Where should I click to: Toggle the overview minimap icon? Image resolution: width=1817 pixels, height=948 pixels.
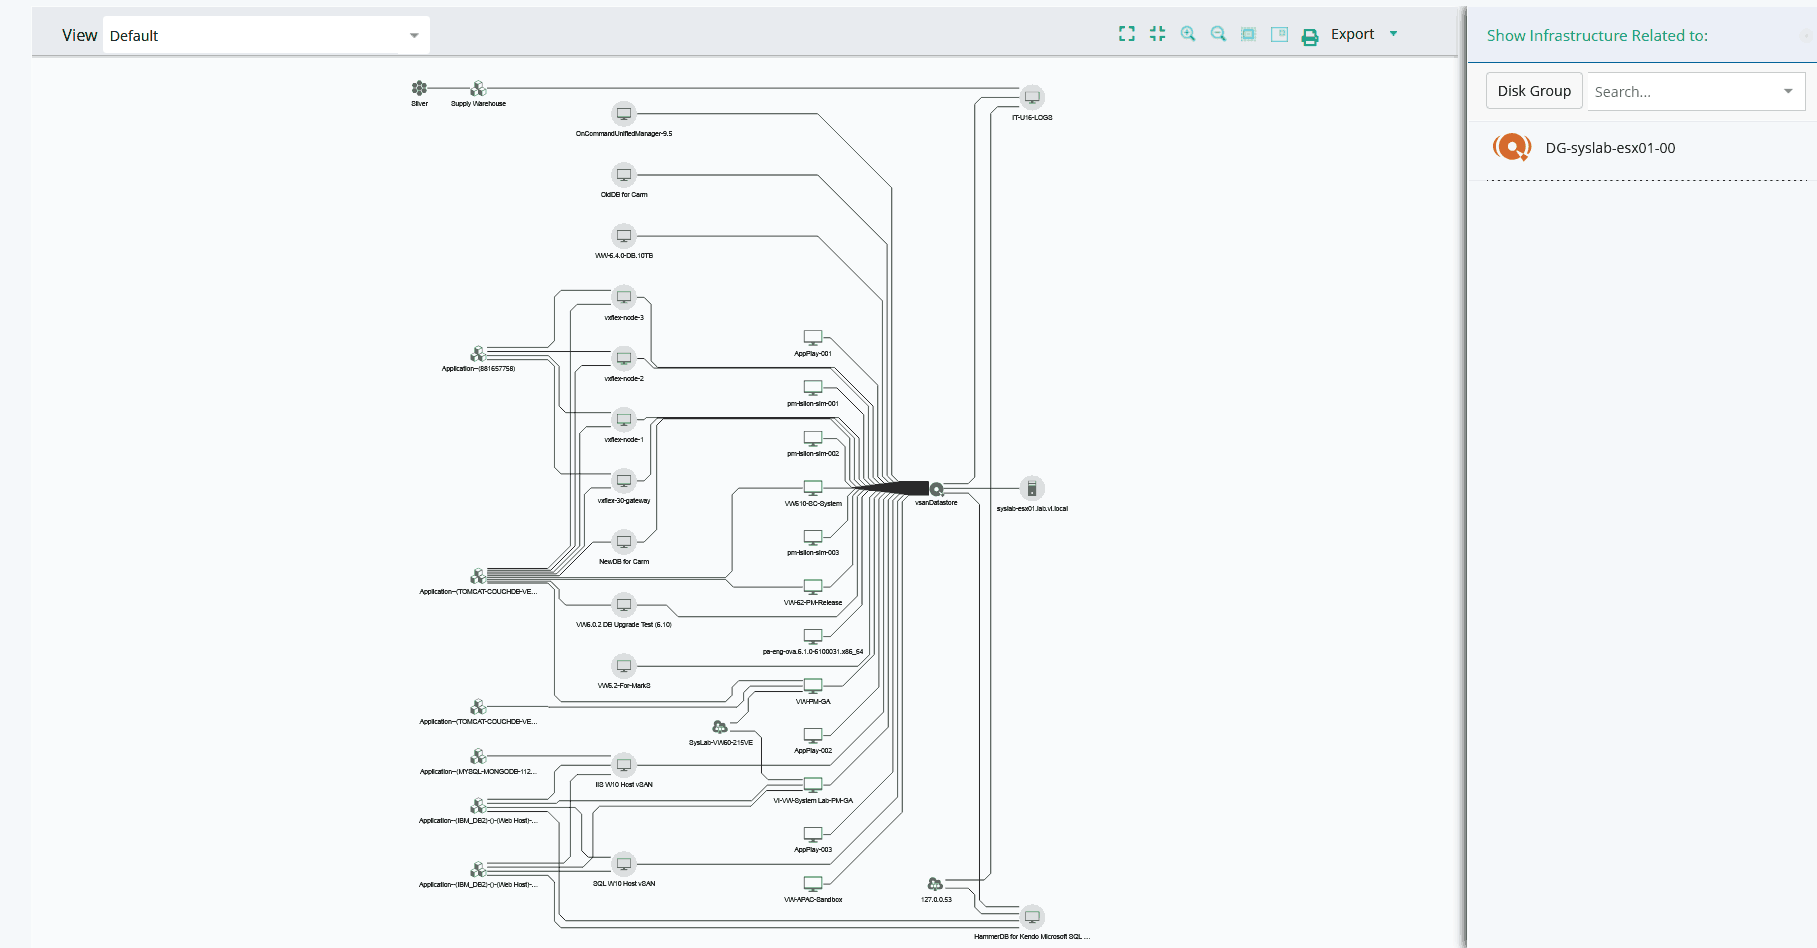click(1279, 34)
